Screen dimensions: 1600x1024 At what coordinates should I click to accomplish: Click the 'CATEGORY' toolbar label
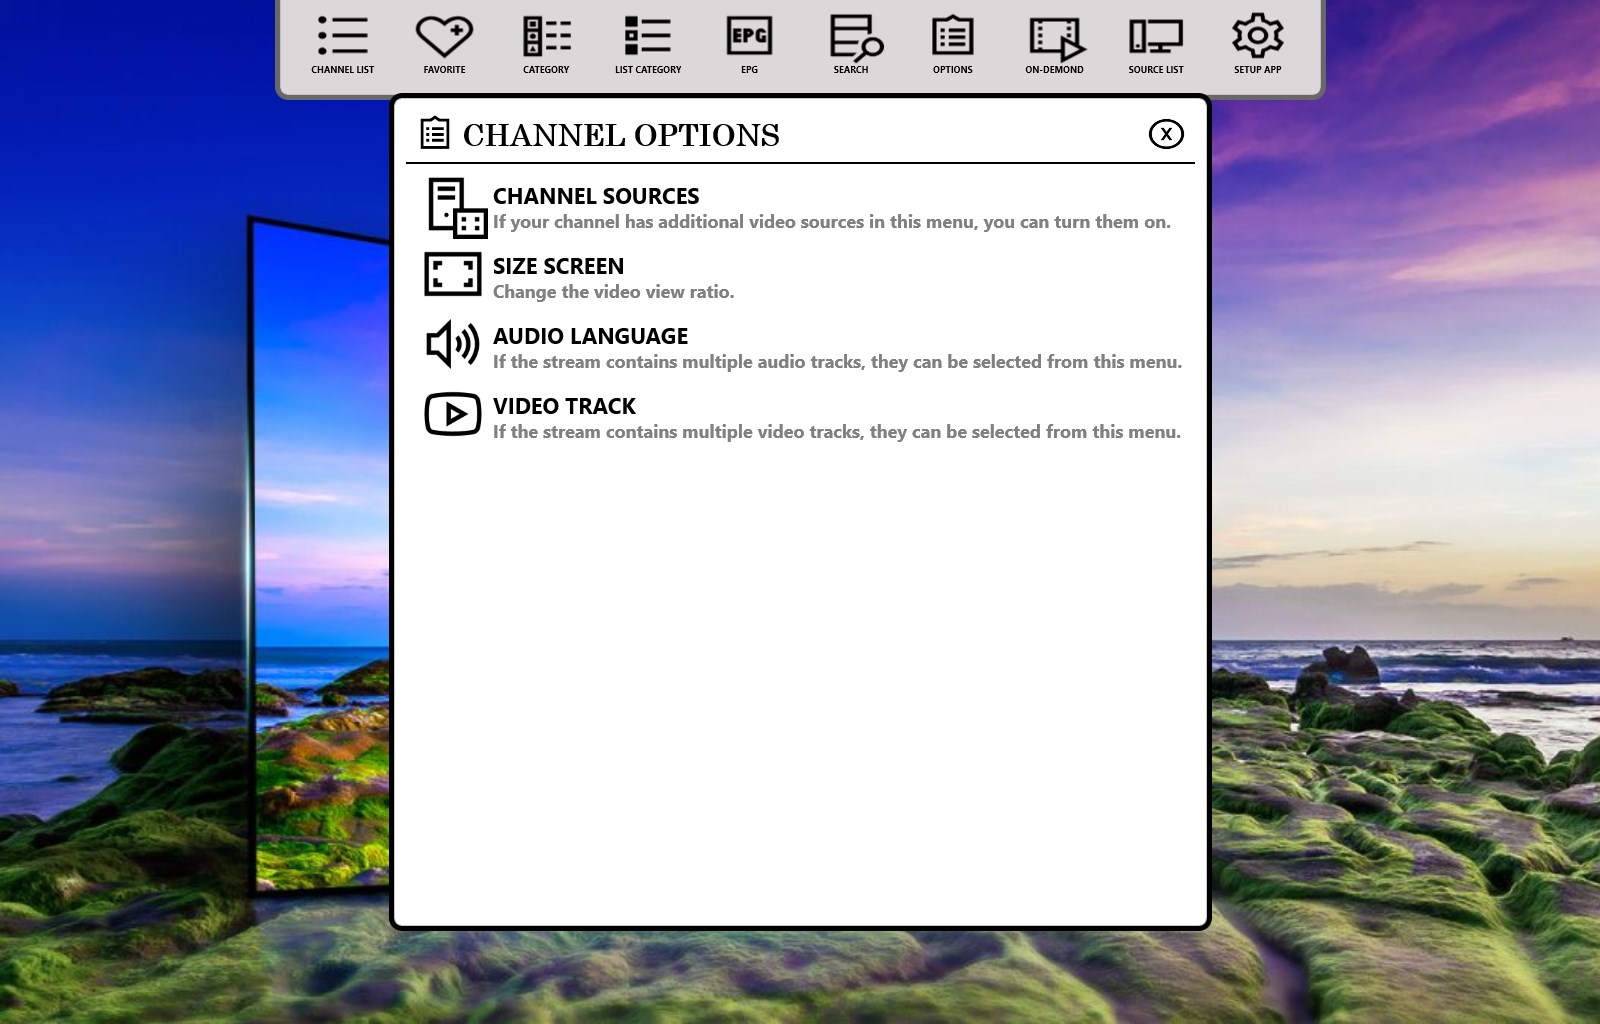pyautogui.click(x=546, y=70)
